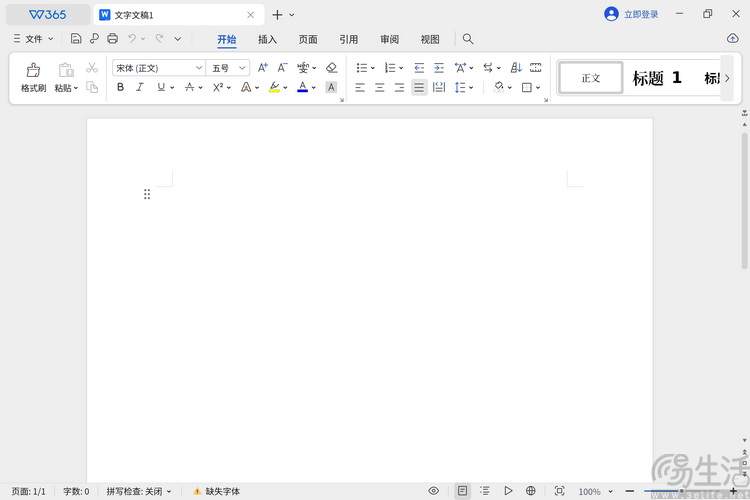Screen dimensions: 750x500
Task: Switch to web layout globe icon
Action: coord(531,491)
